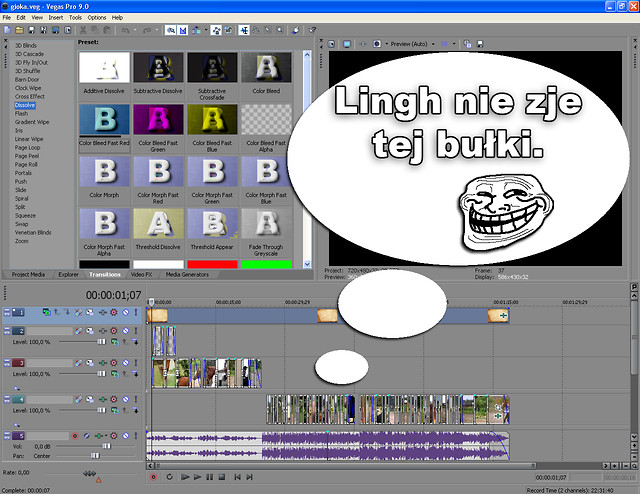Choose the Threshold Dissolve preset thumbnail
The image size is (640, 494).
pos(158,224)
